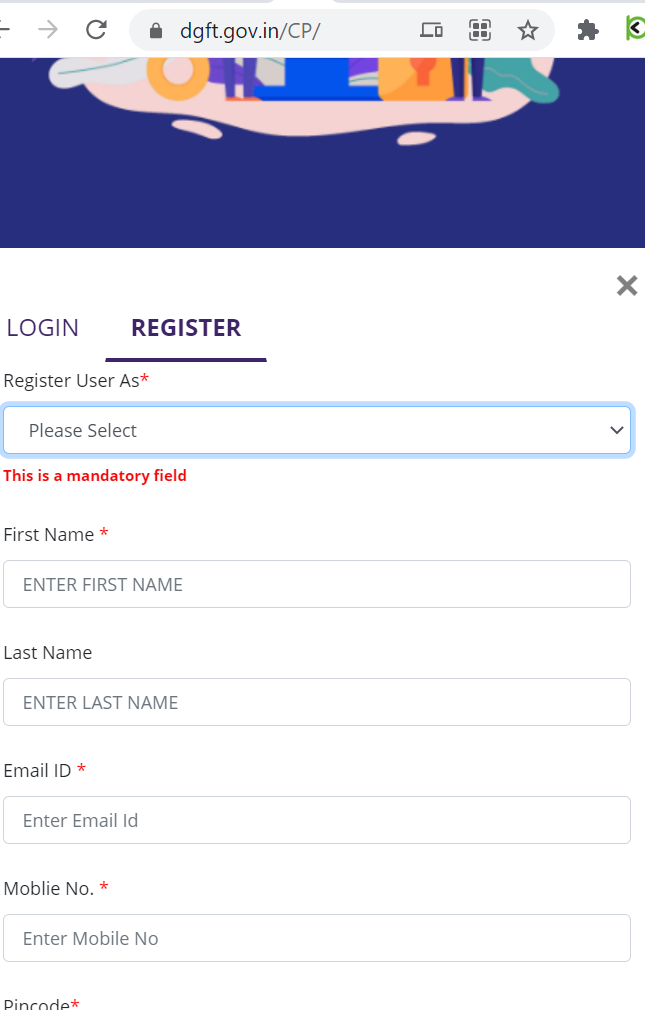Open the Register User As dropdown
Image resolution: width=645 pixels, height=1010 pixels.
[317, 430]
